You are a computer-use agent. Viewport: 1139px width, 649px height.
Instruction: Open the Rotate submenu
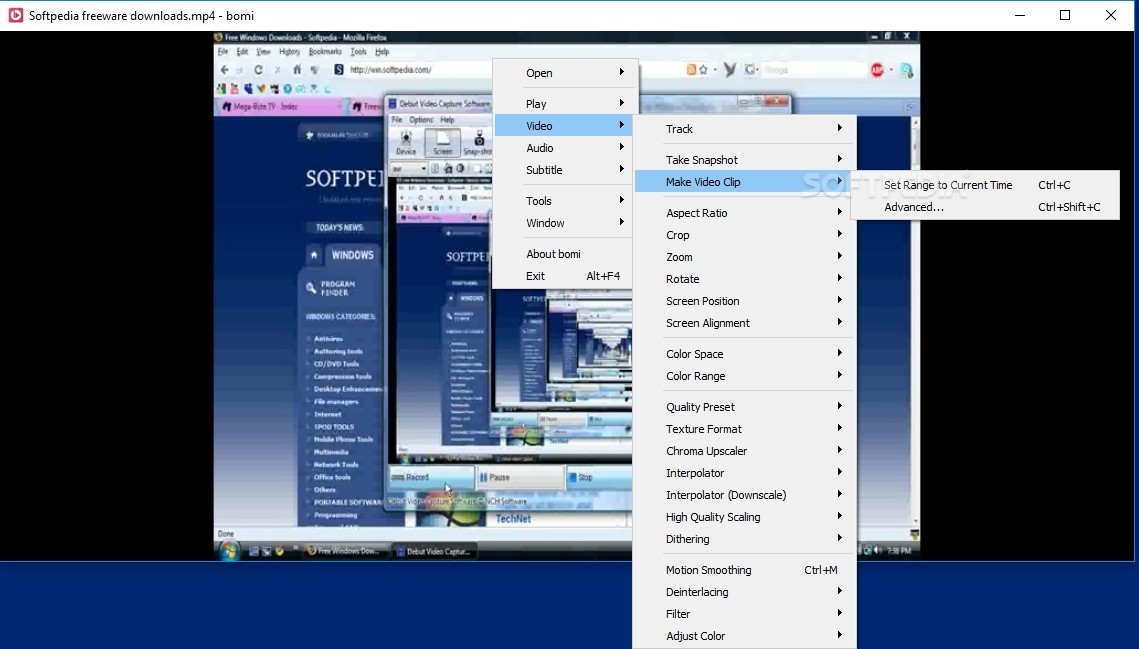click(x=745, y=279)
